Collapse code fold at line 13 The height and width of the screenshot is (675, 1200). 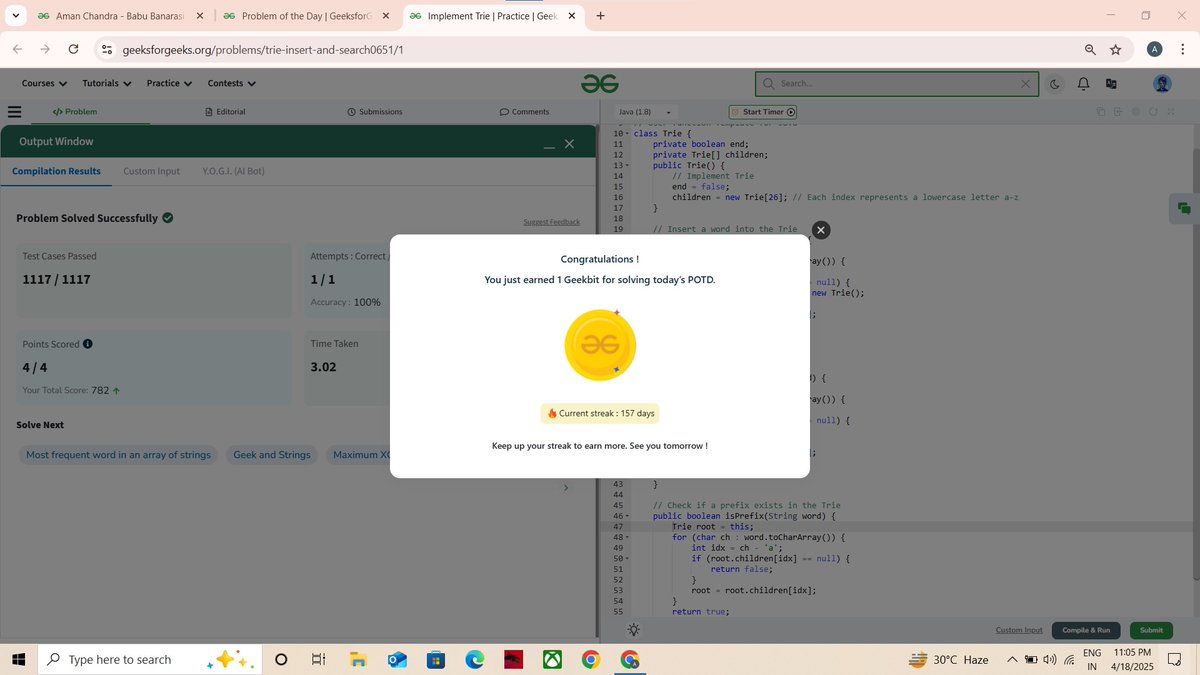[627, 165]
